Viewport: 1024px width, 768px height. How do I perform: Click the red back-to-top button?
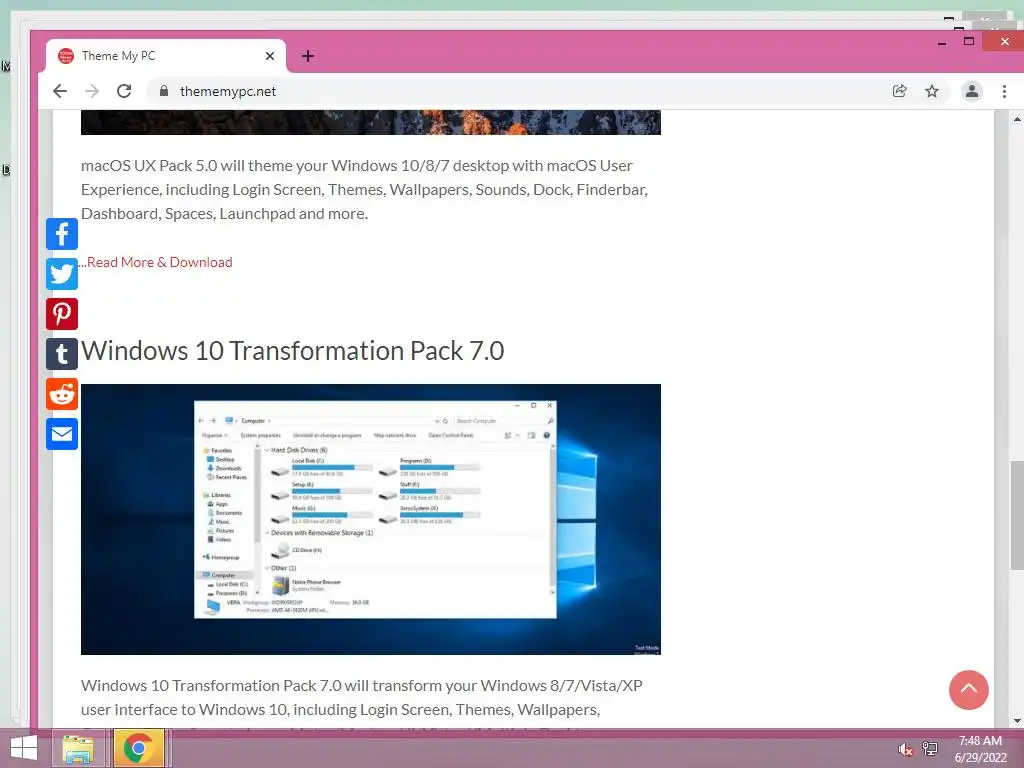(968, 690)
